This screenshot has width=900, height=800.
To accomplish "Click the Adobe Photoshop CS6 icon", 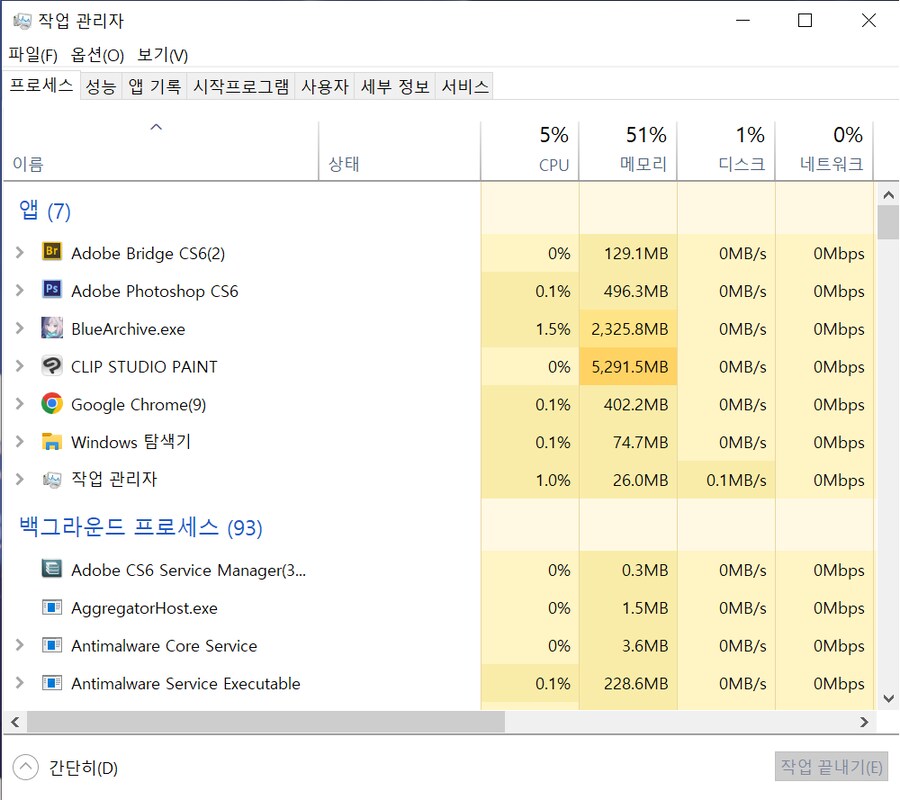I will click(x=52, y=290).
